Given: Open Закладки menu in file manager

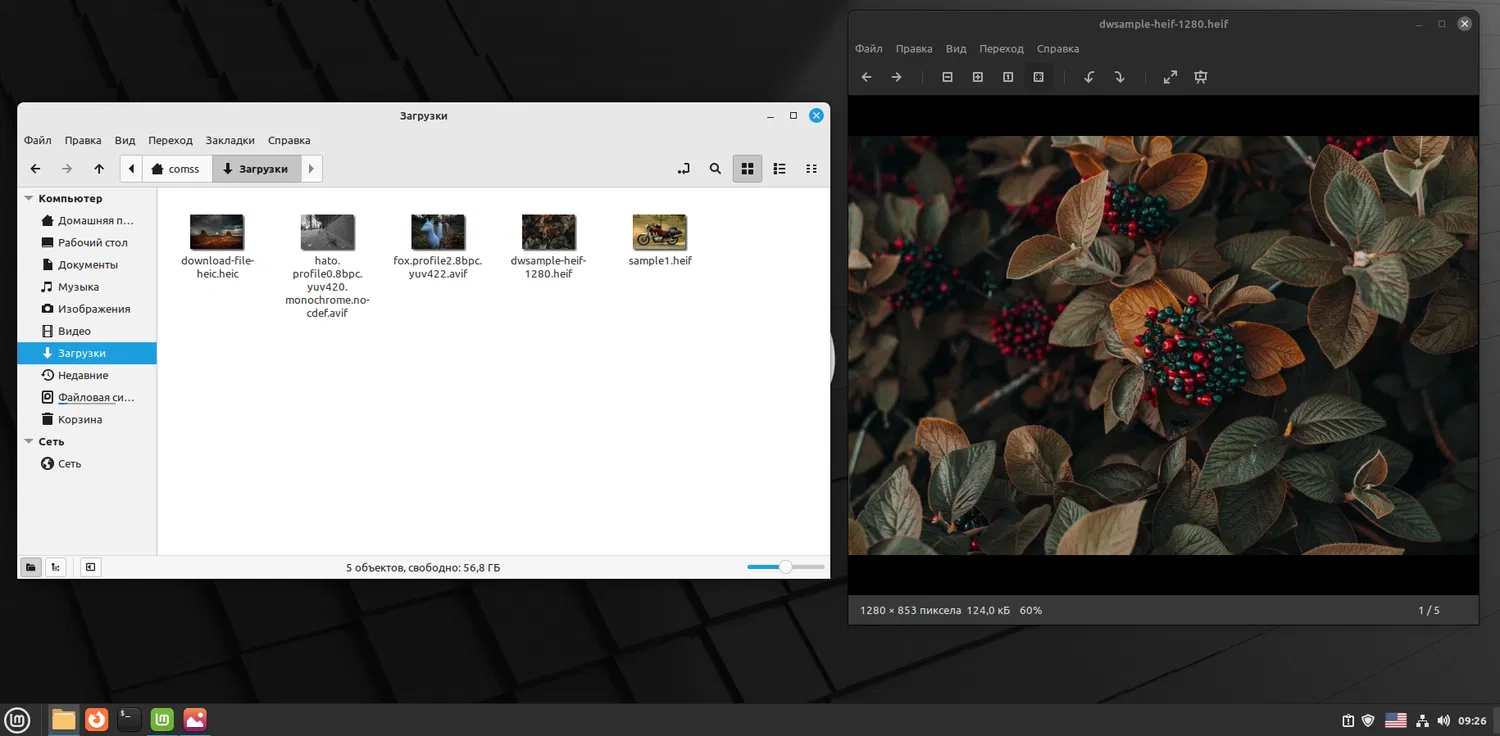Looking at the screenshot, I should coord(230,141).
